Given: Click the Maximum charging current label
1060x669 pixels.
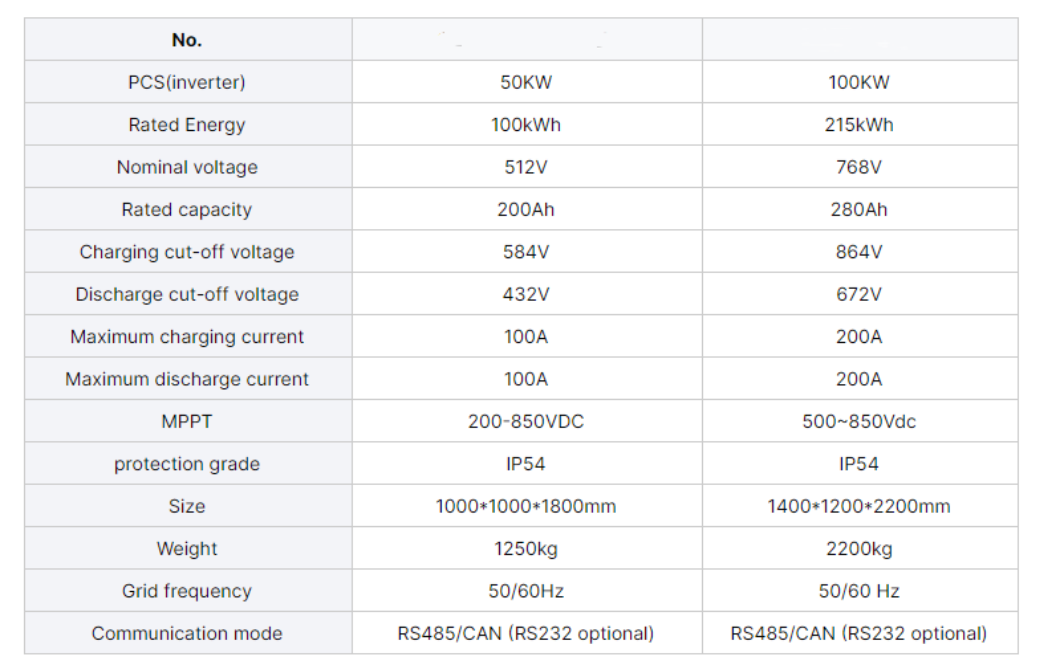Looking at the screenshot, I should pos(187,337).
